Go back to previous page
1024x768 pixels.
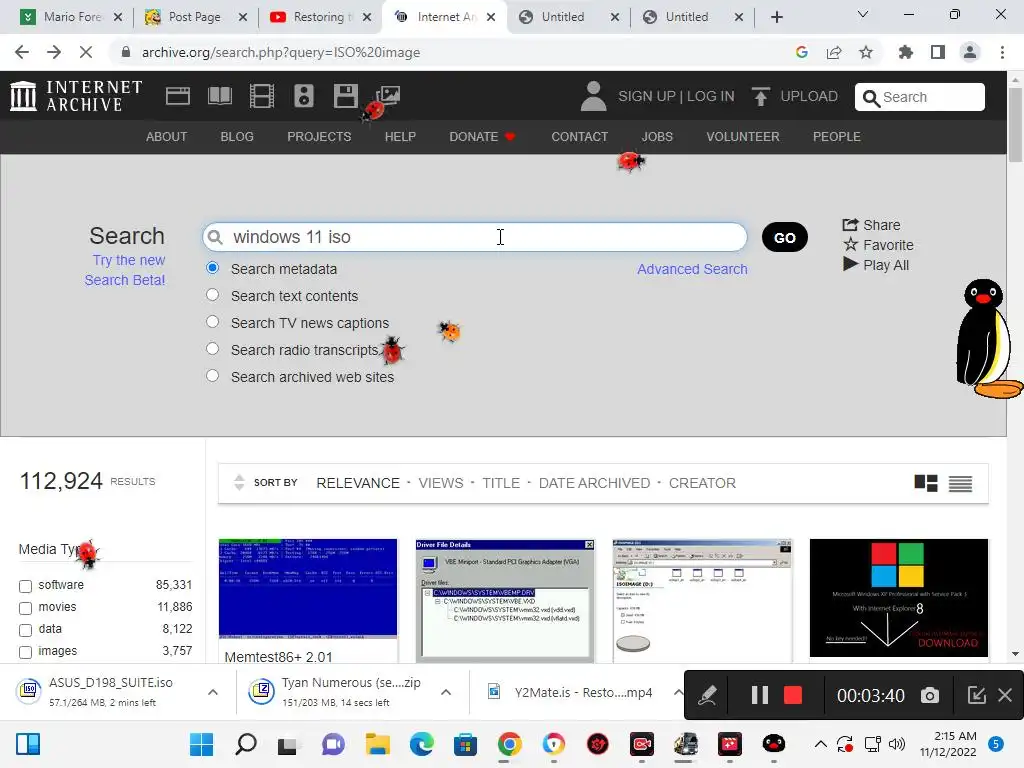point(22,52)
